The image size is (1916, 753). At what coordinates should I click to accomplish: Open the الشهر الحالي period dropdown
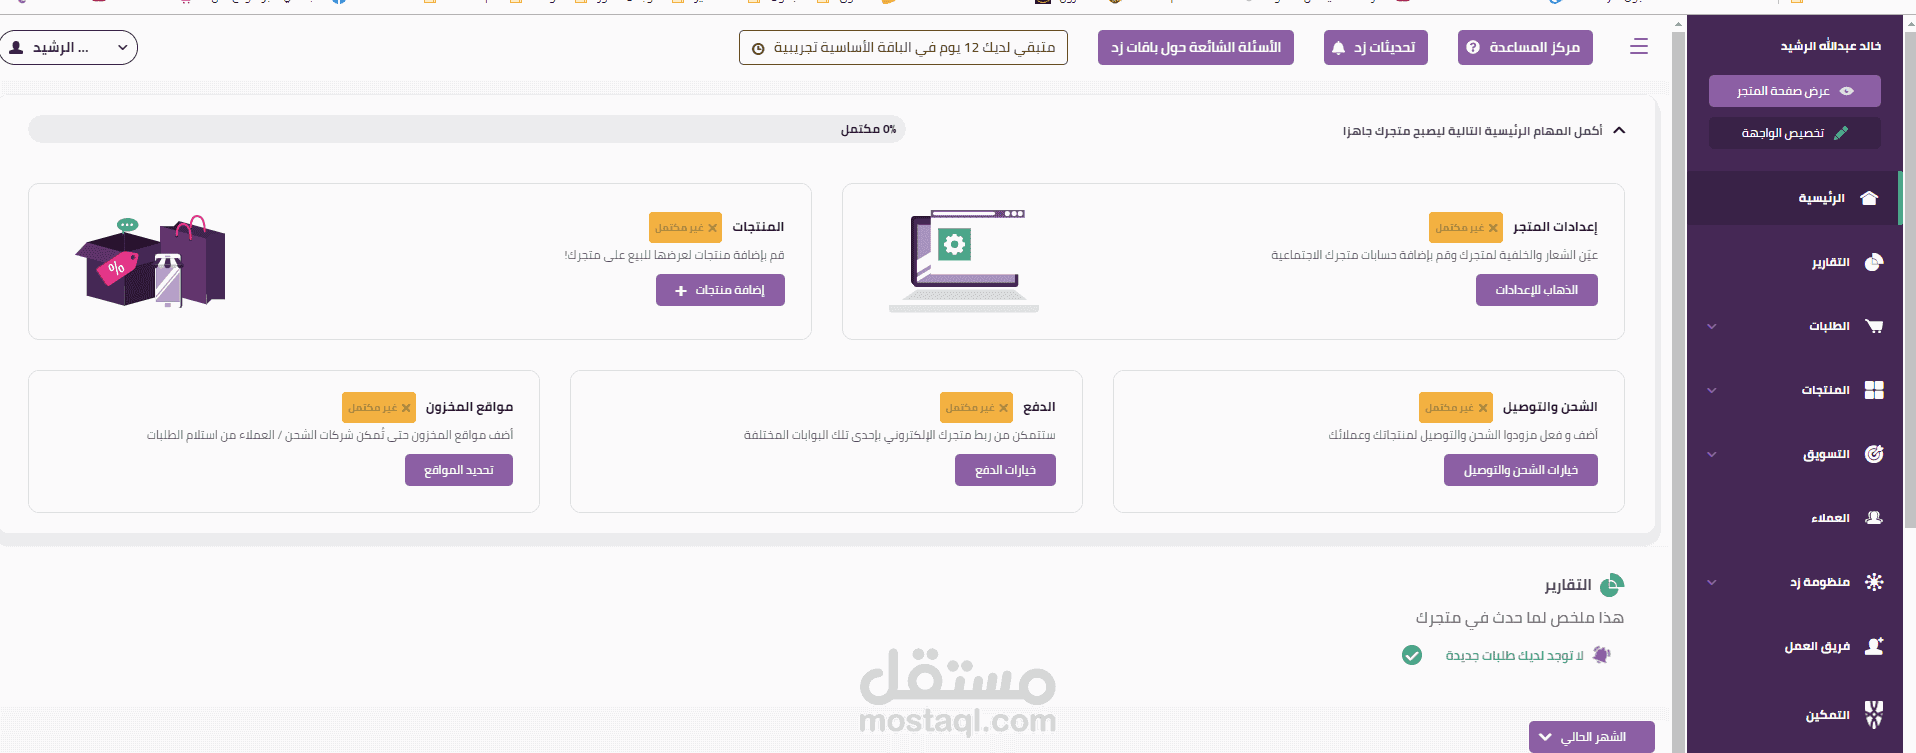coord(1592,737)
